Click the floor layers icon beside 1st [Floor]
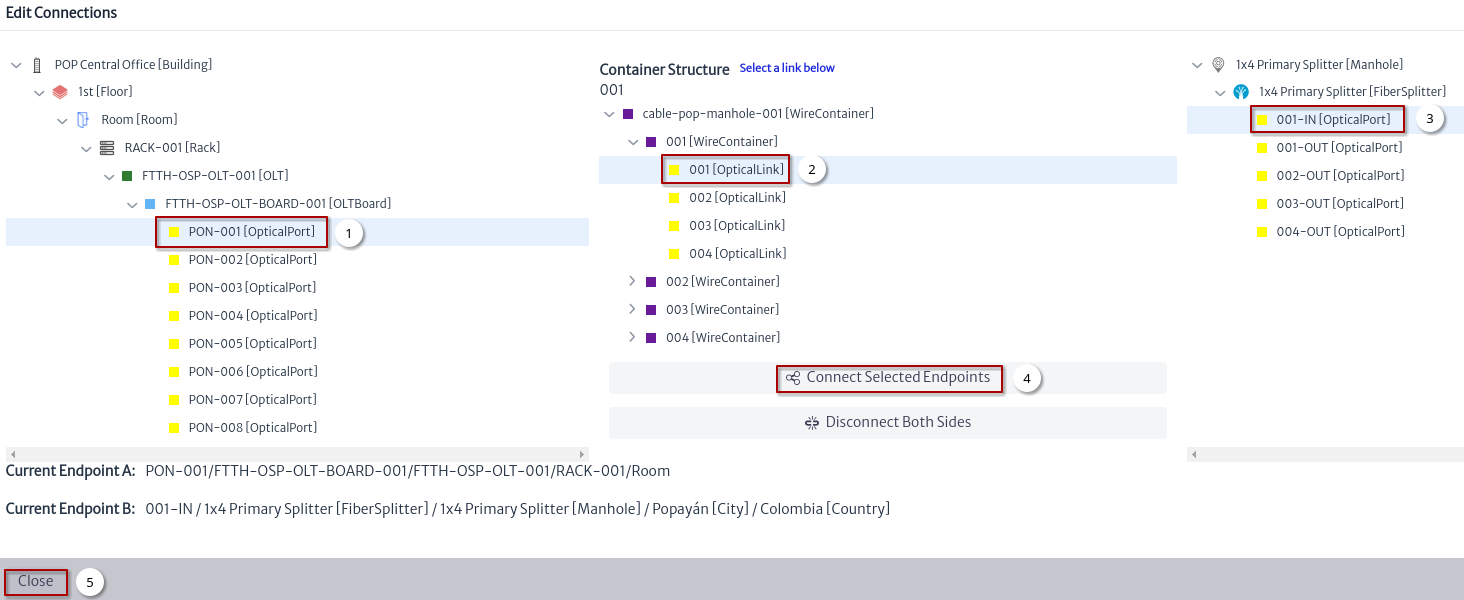 pyautogui.click(x=60, y=92)
